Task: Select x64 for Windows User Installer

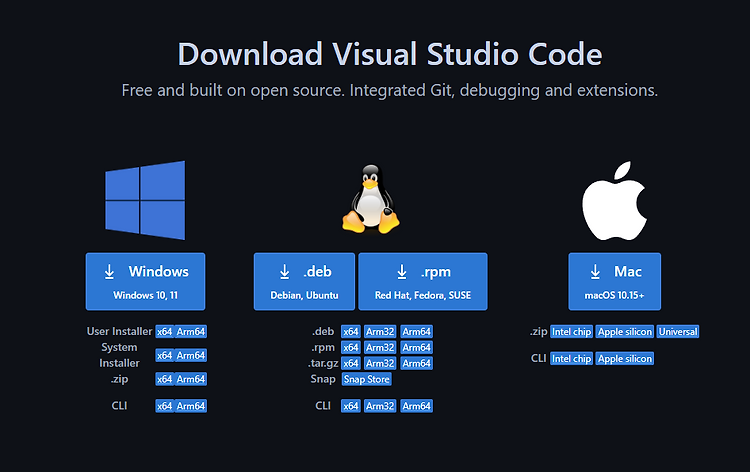Action: [165, 331]
